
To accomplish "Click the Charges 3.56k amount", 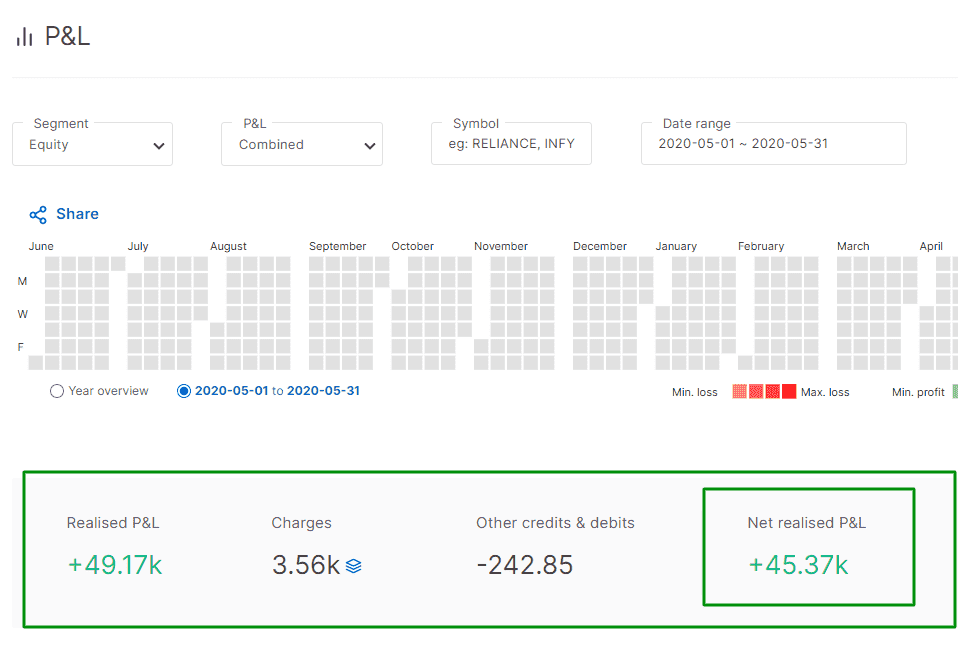I will pyautogui.click(x=306, y=565).
